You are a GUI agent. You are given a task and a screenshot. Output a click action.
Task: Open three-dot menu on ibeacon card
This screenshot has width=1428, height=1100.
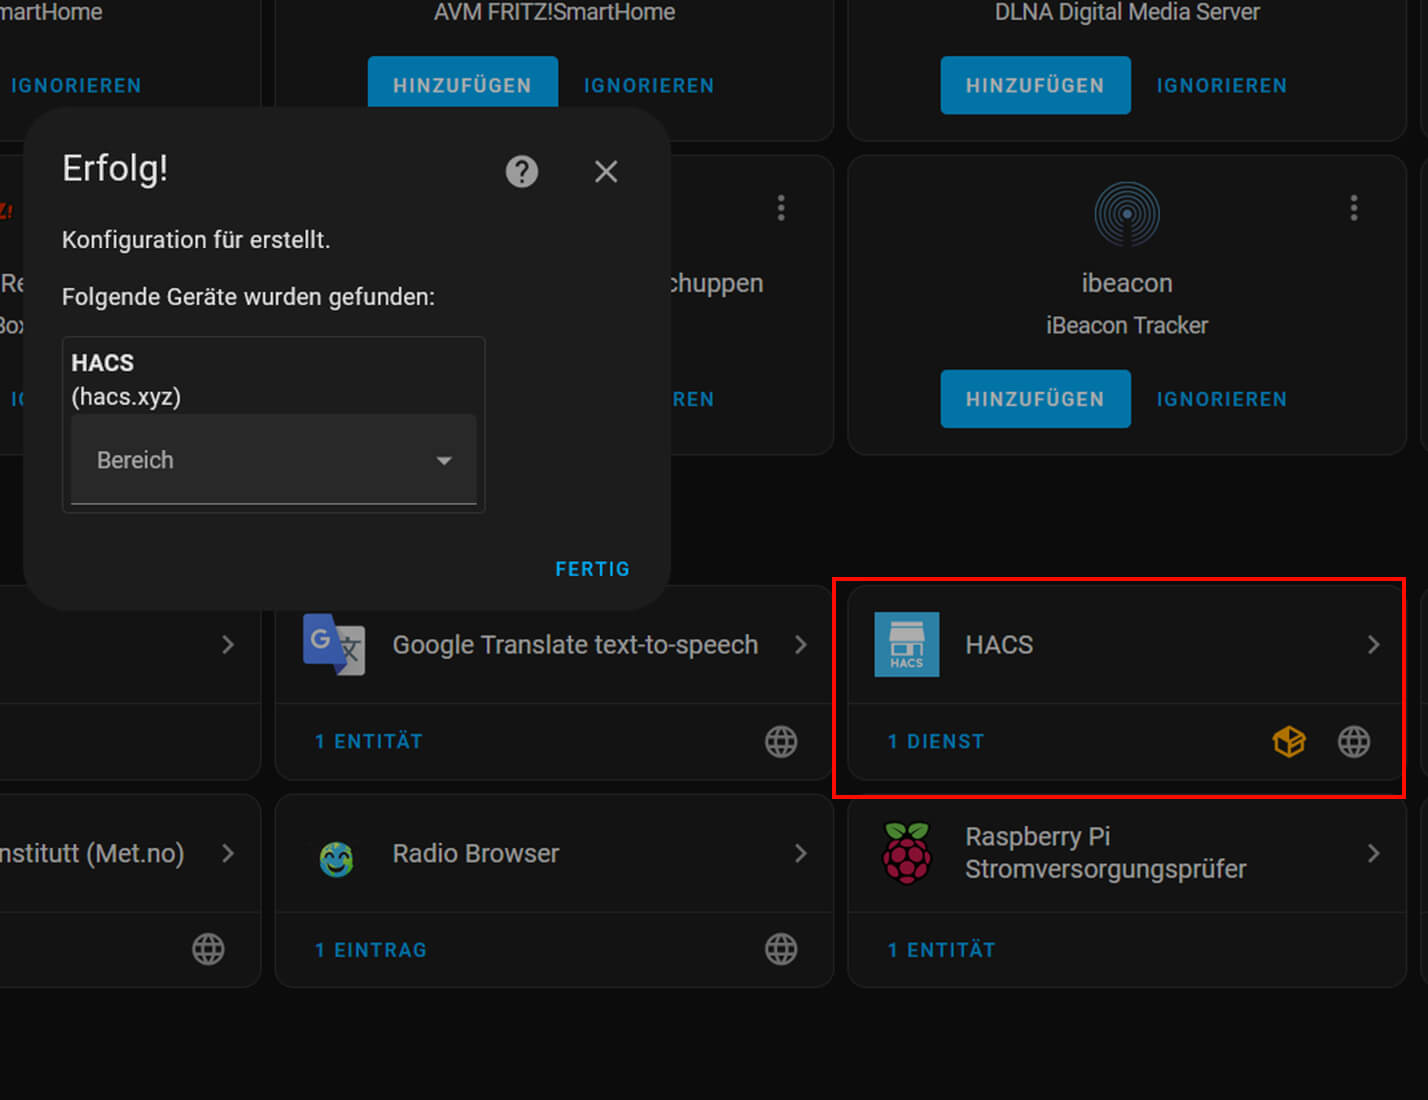click(x=1353, y=208)
